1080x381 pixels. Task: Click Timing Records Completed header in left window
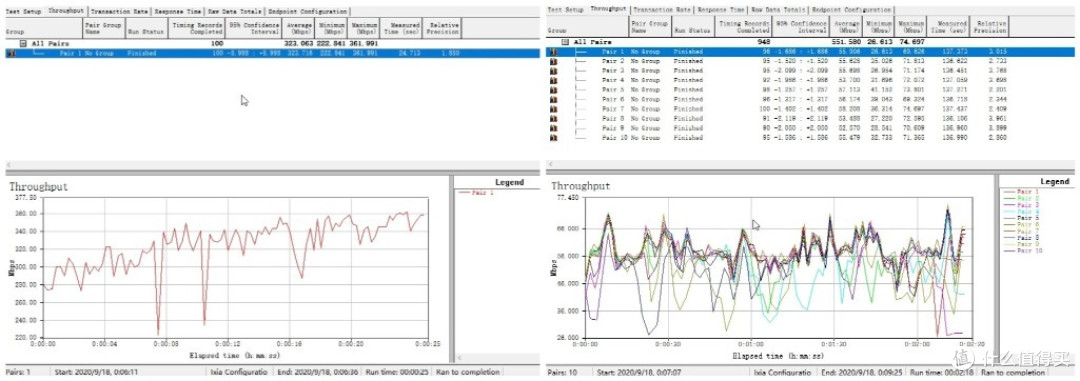pyautogui.click(x=196, y=28)
